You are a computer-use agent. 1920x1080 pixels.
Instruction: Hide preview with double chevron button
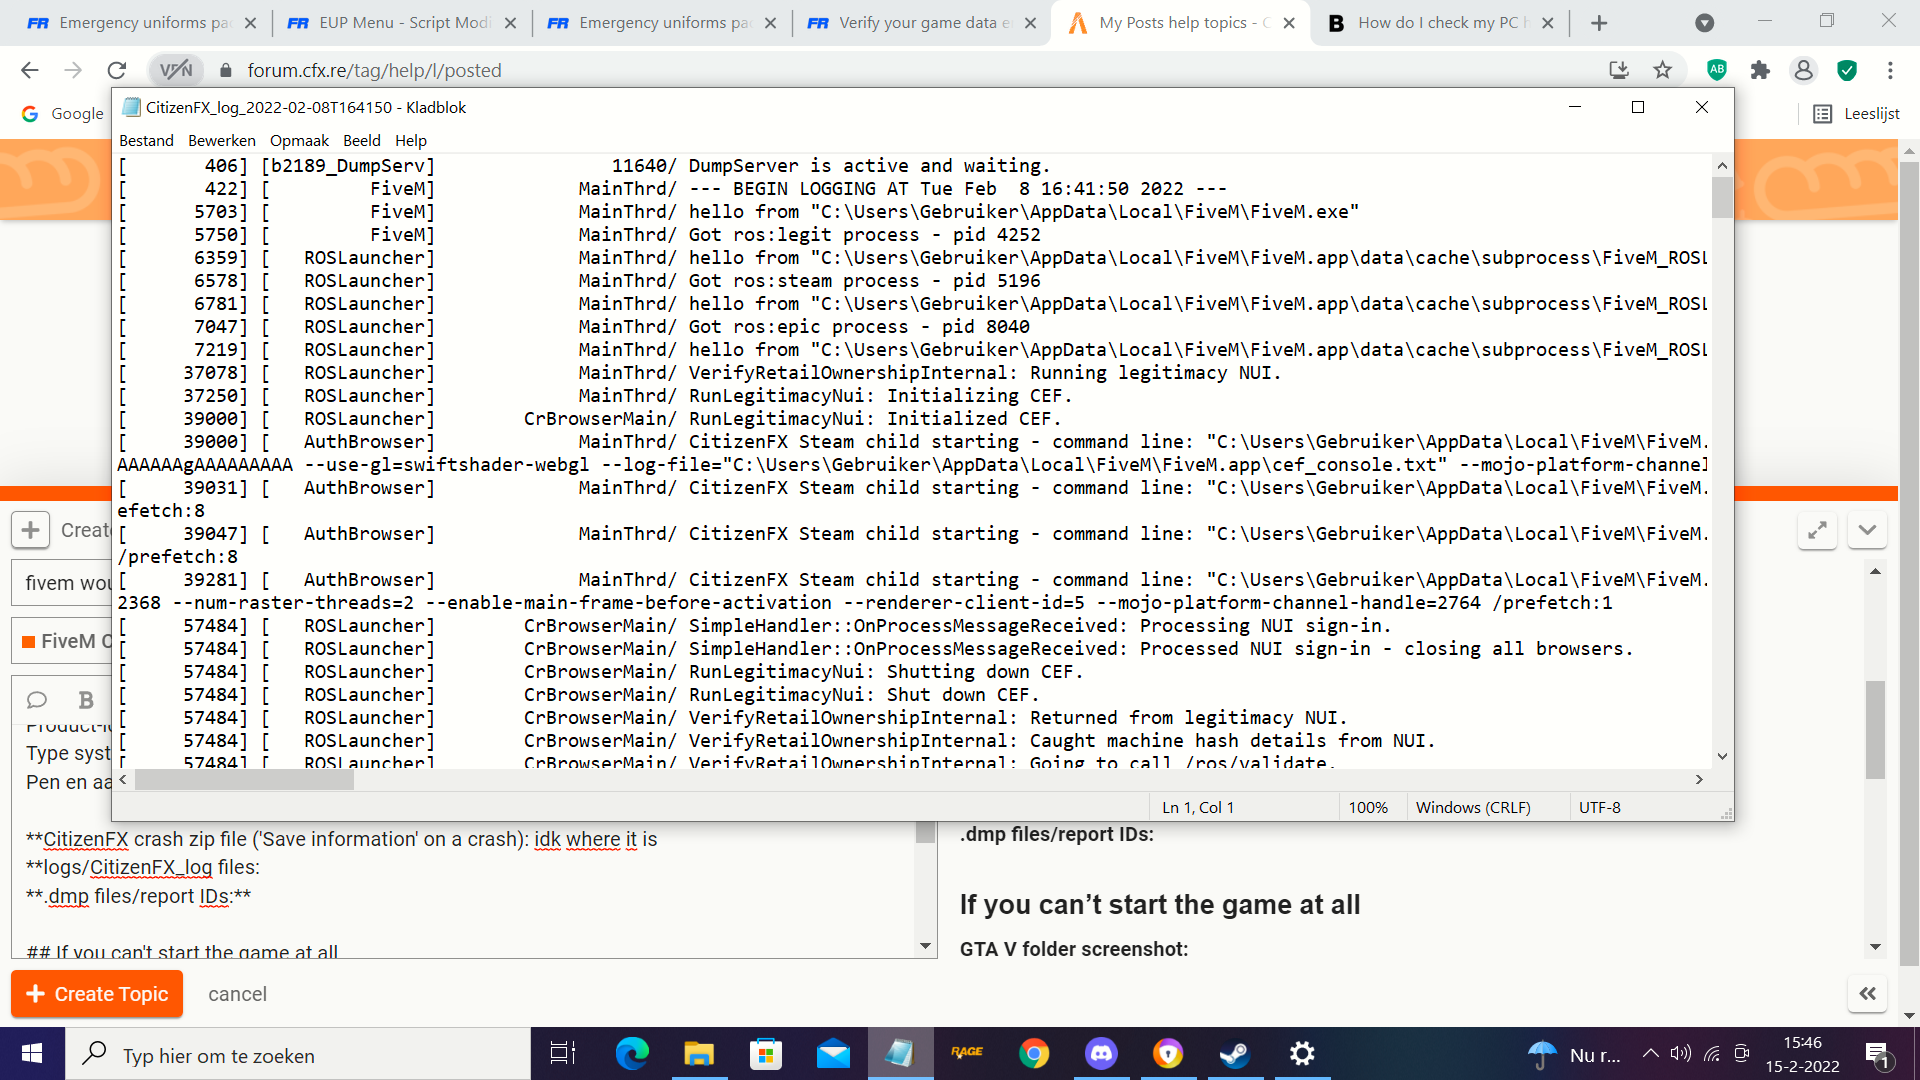[1867, 994]
